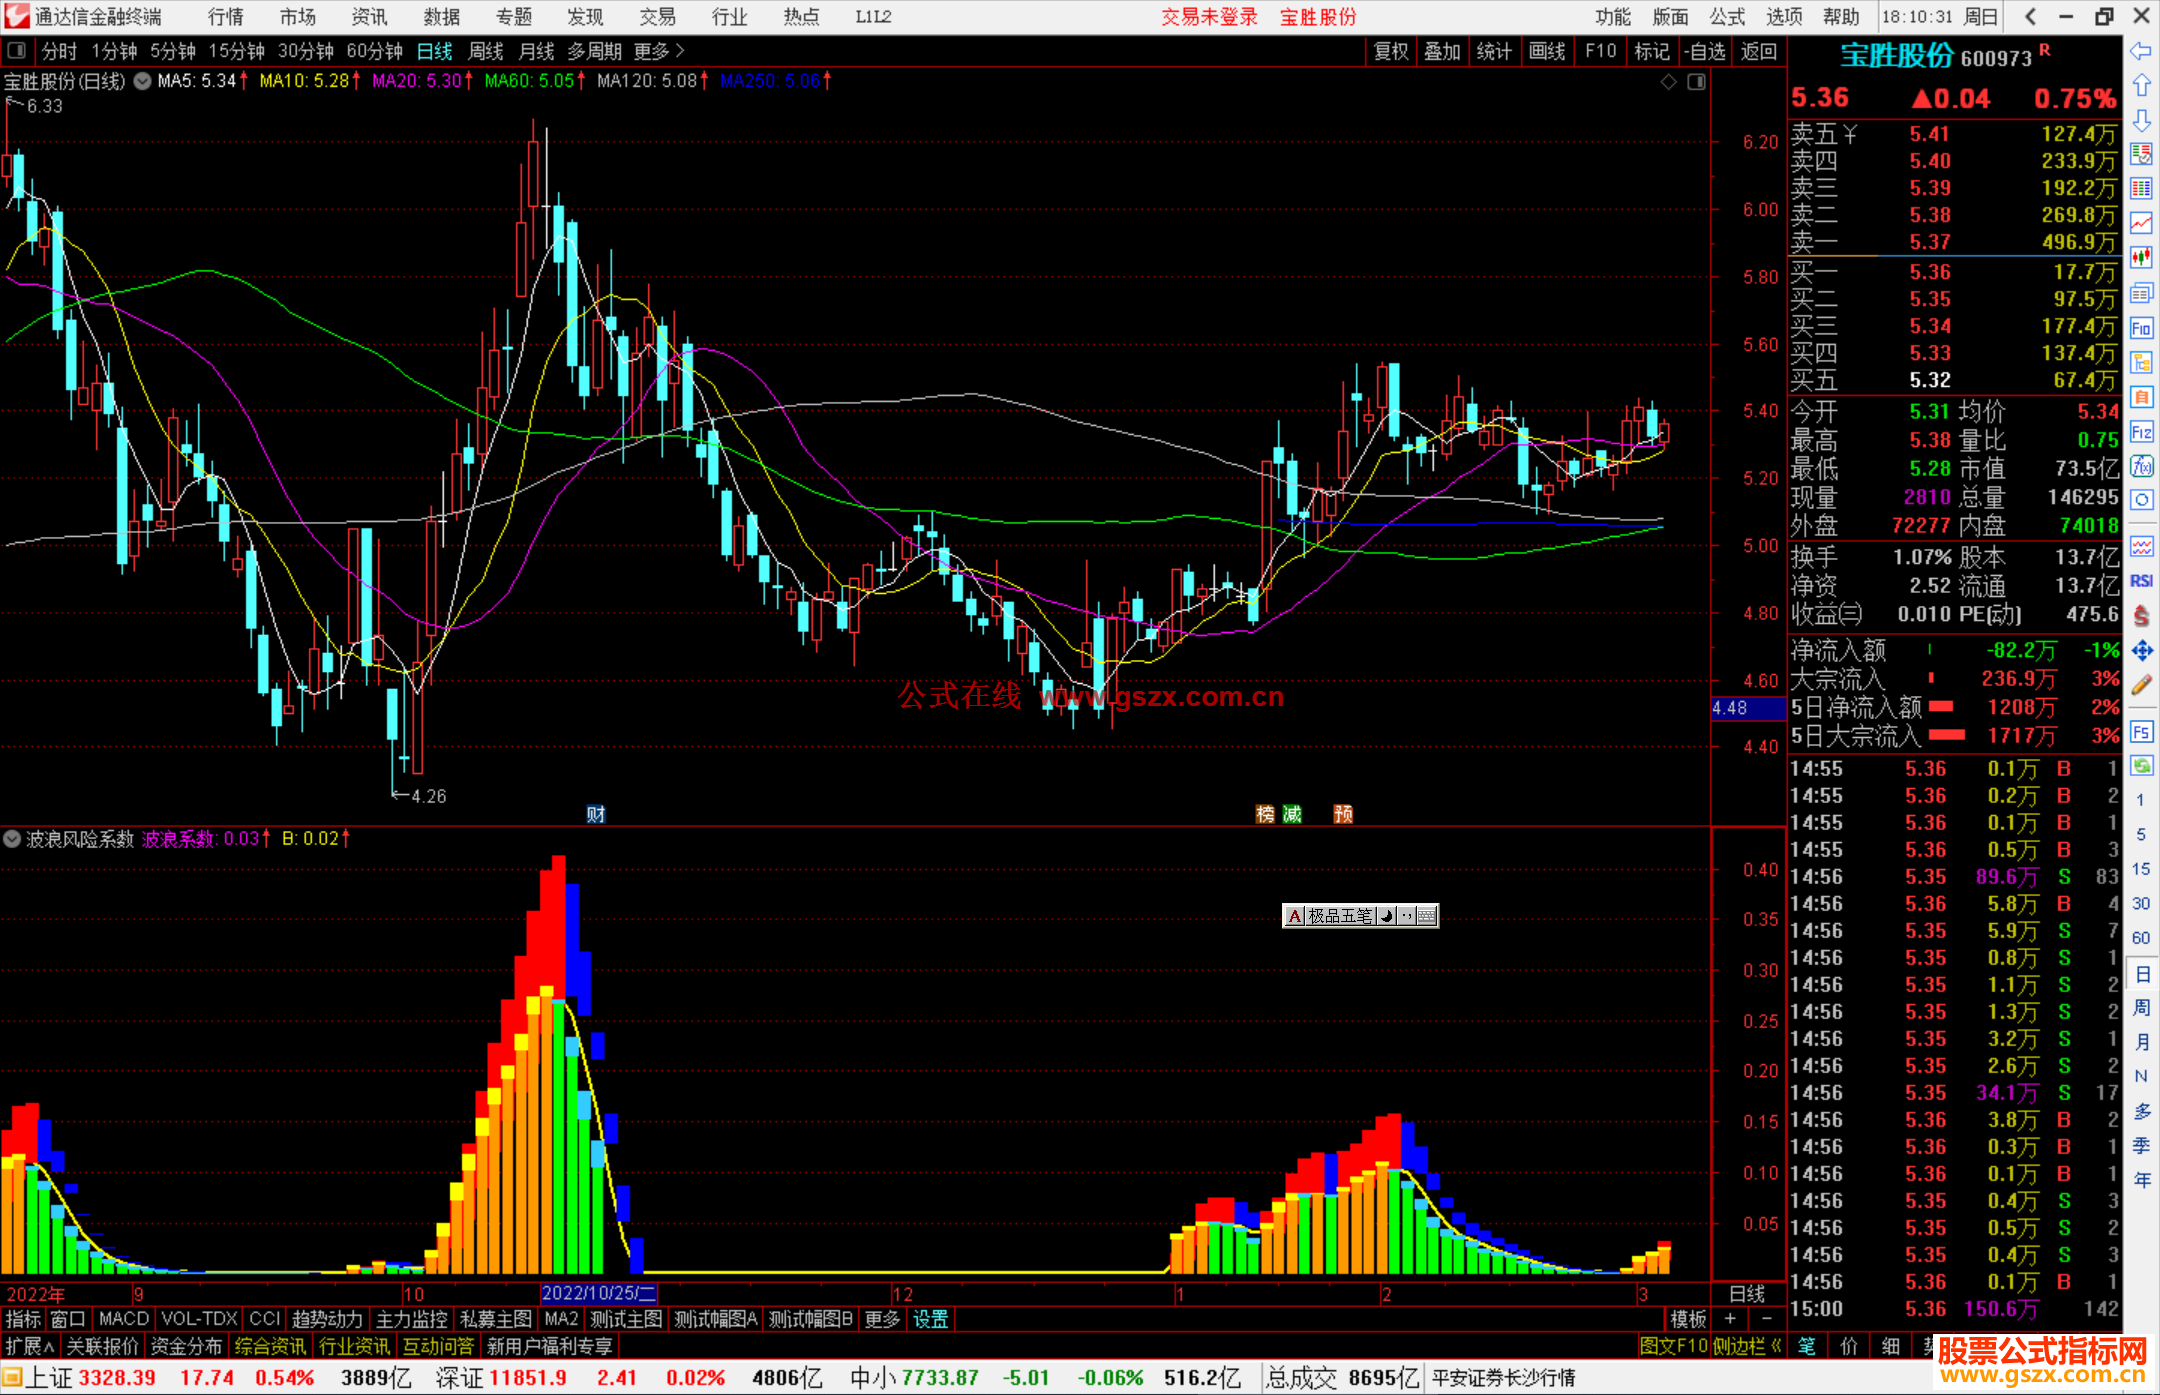Image resolution: width=2160 pixels, height=1395 pixels.
Task: Click the F12 icon in sidebar
Action: pos(2141,432)
